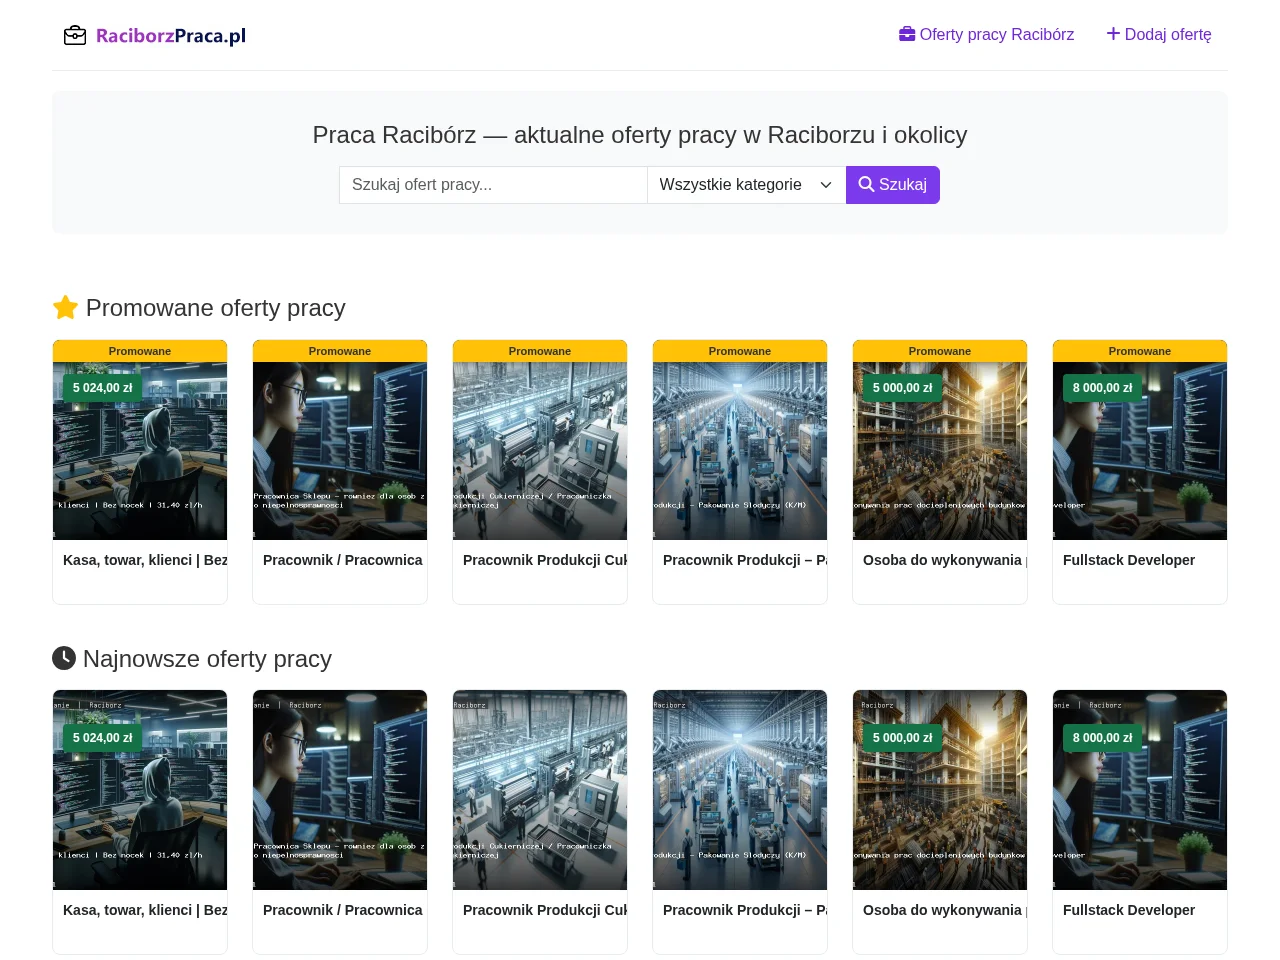The width and height of the screenshot is (1280, 960).
Task: Select newest title Fullstack Developer
Action: (1129, 910)
